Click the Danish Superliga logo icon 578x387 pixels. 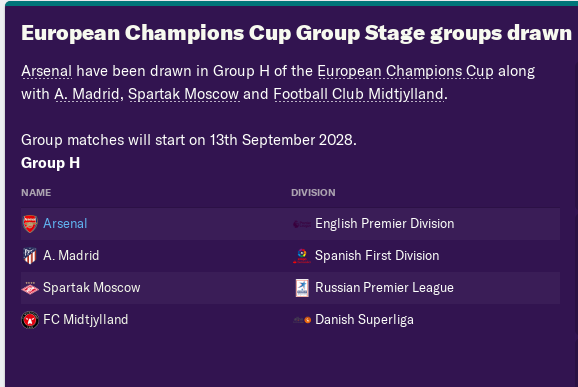[302, 320]
